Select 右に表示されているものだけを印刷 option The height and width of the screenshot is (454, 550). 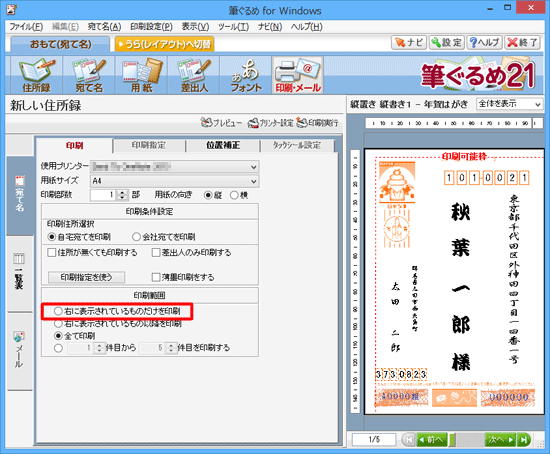pos(58,311)
